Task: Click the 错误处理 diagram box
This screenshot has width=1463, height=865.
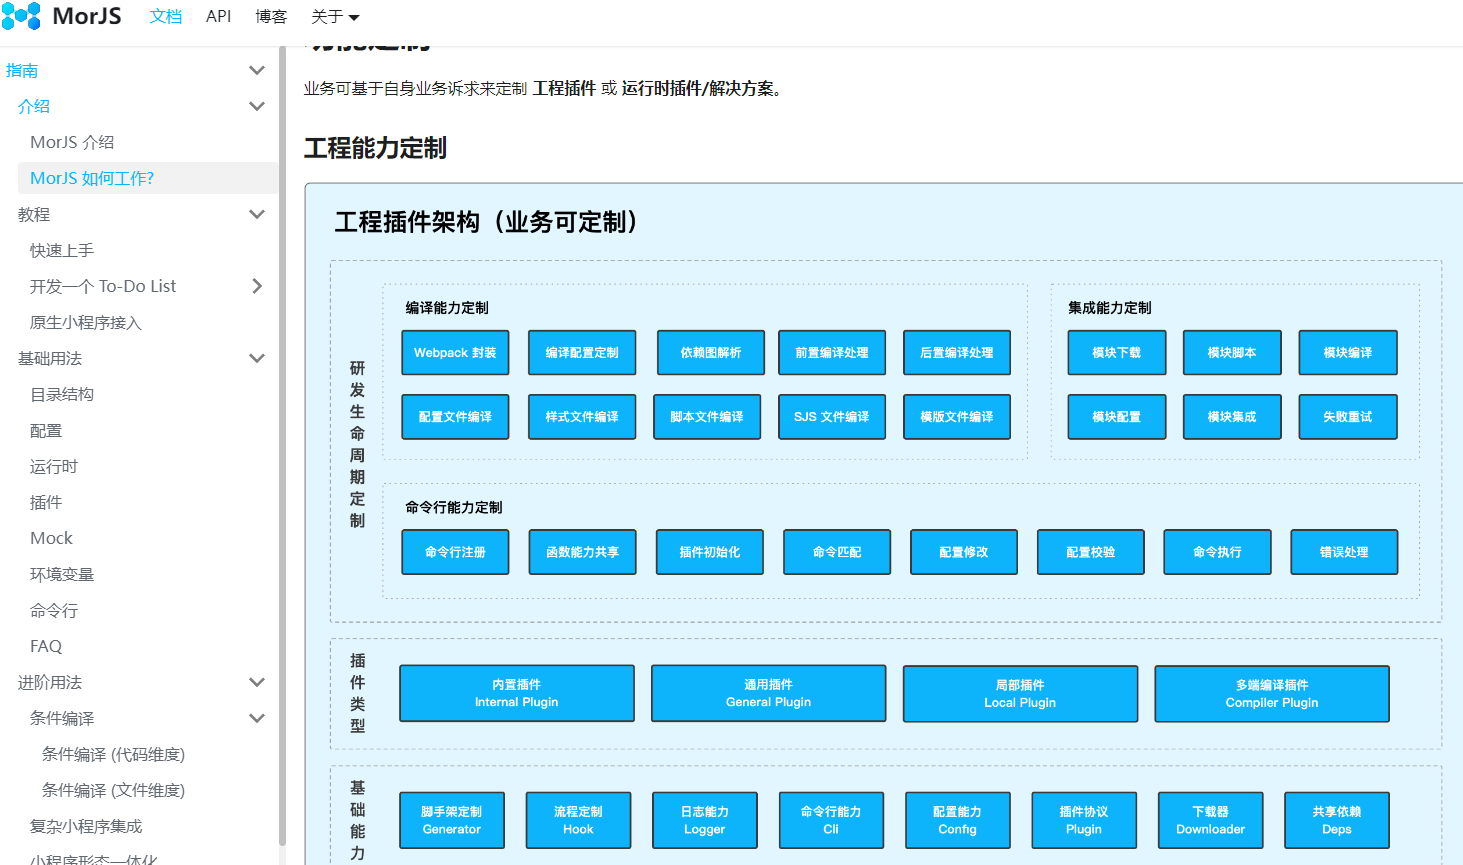Action: [x=1344, y=552]
